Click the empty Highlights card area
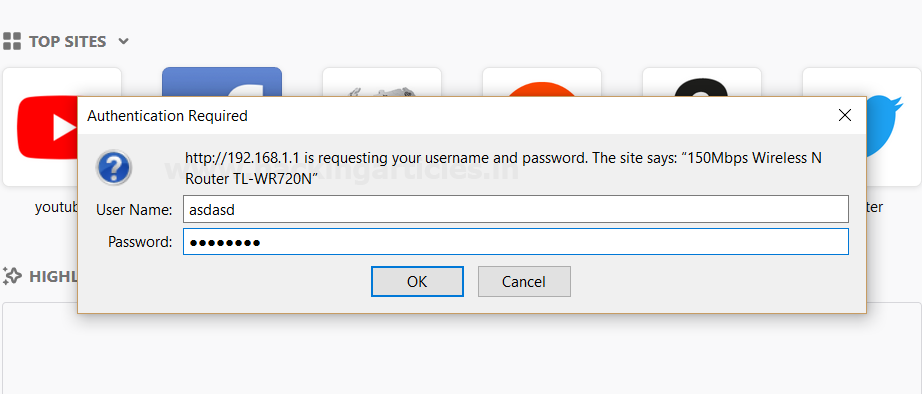 coord(462,353)
